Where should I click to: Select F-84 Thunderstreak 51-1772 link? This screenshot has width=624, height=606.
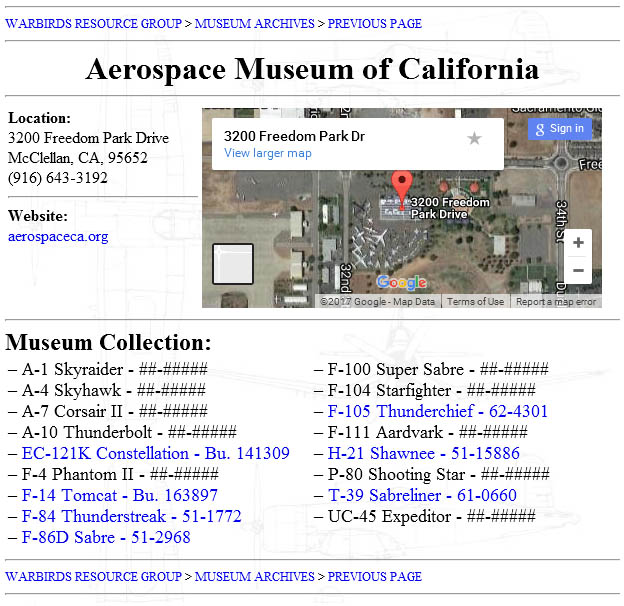(131, 516)
